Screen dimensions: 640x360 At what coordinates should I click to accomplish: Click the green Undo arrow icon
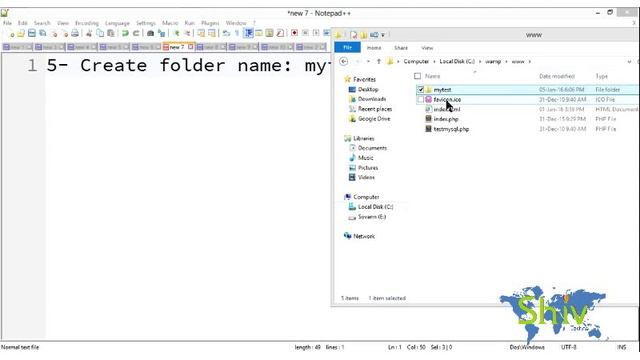[125, 33]
